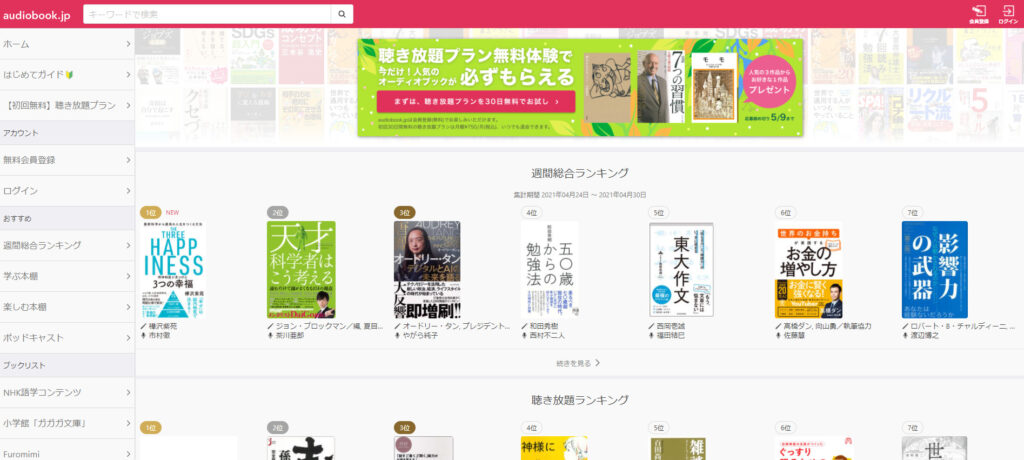Open 無料会員登録 in the sidebar
Viewport: 1024px width, 460px height.
[67, 160]
